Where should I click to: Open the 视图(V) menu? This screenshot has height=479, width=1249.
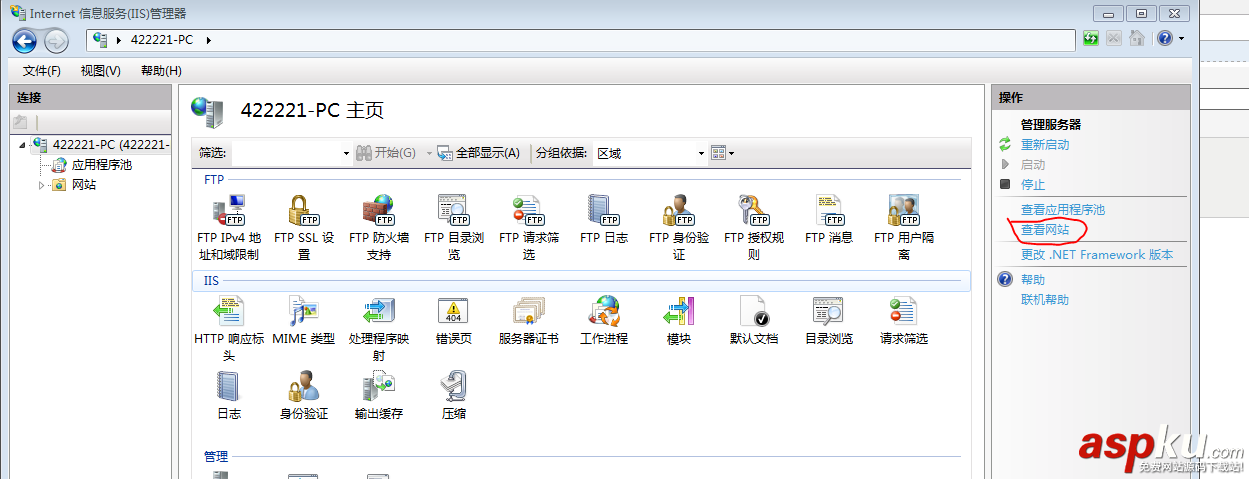[x=100, y=71]
